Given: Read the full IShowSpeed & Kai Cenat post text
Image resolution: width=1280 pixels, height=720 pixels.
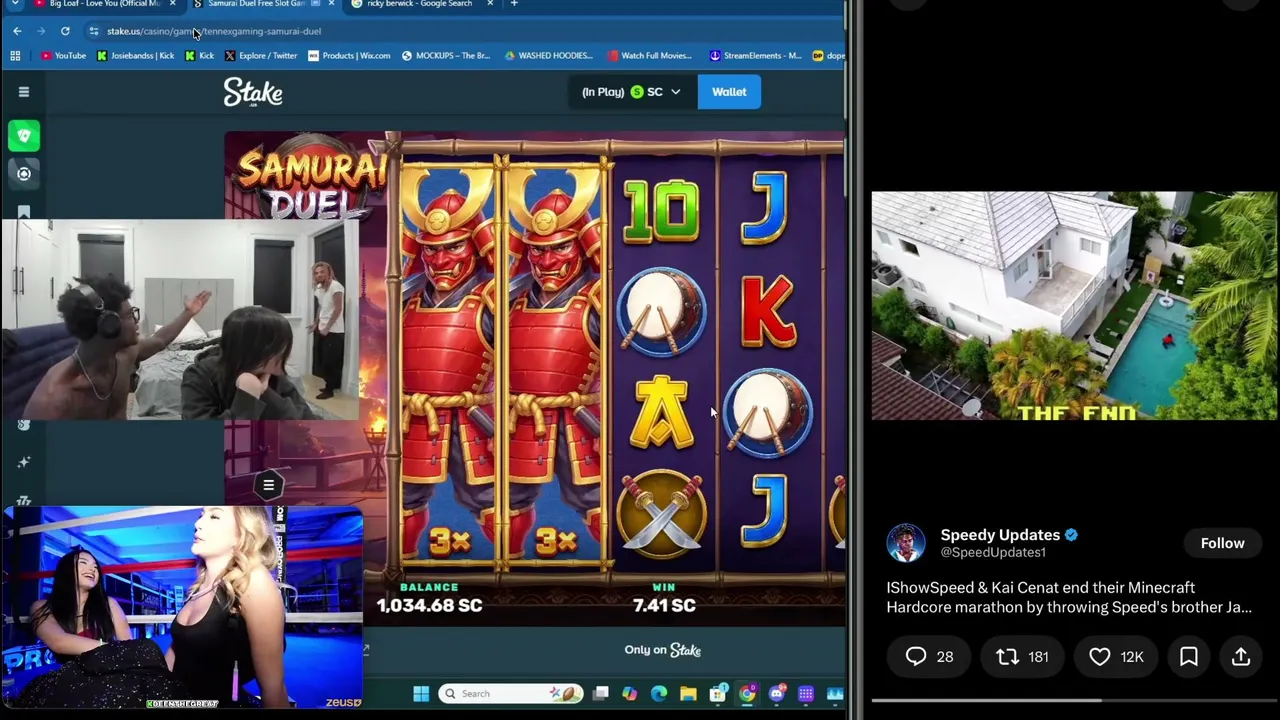Looking at the screenshot, I should [x=1068, y=597].
